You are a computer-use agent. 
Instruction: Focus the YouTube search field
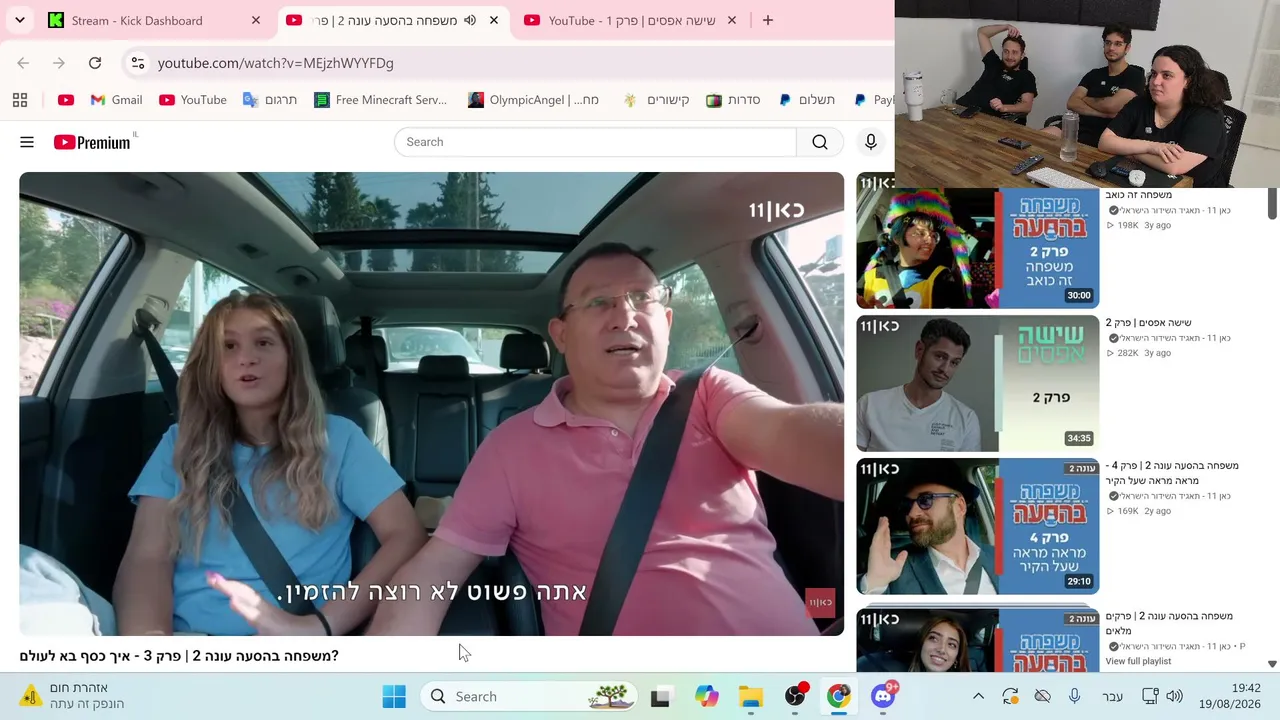pyautogui.click(x=596, y=142)
